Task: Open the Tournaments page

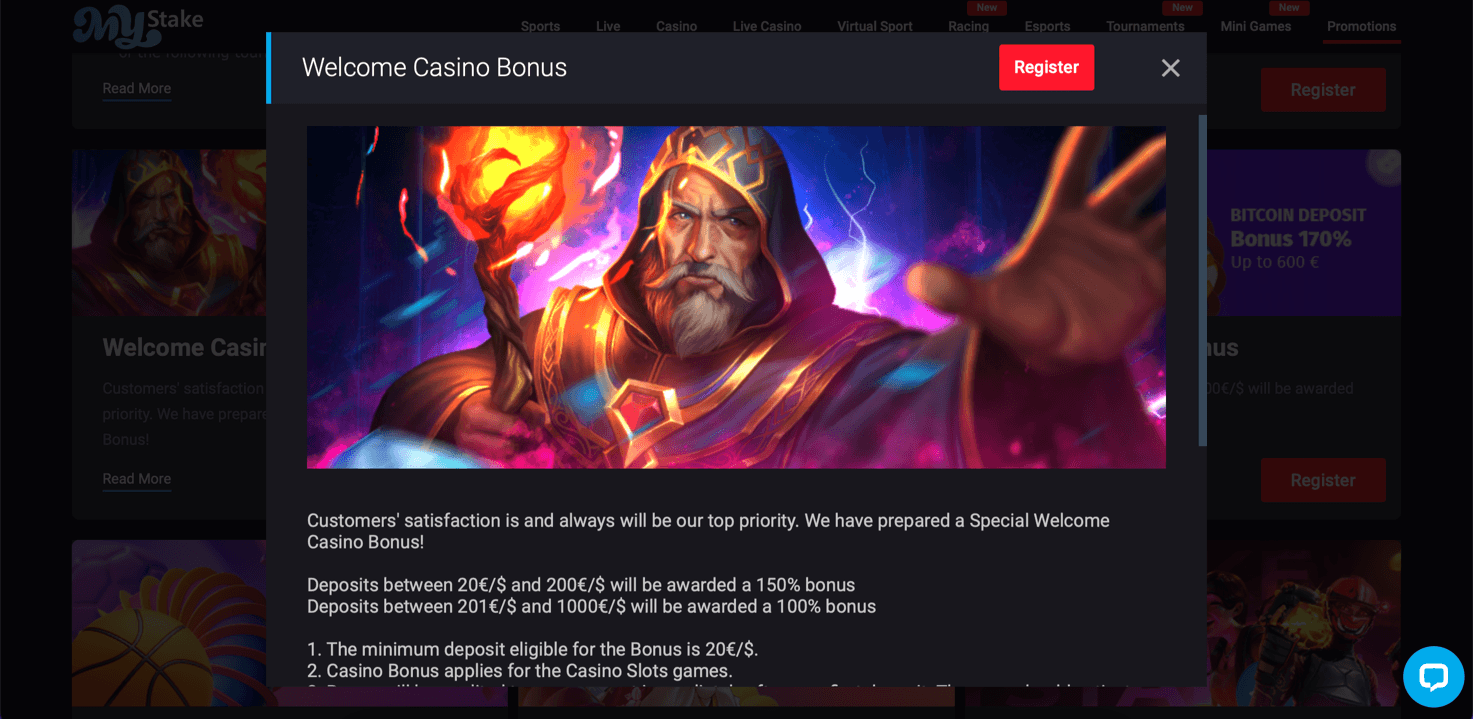Action: [1145, 26]
